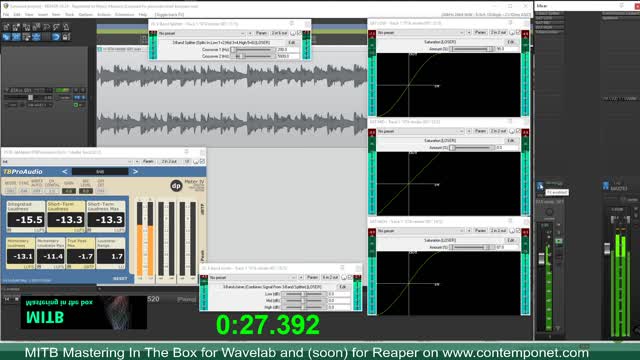Click the plus button in 3-Band Joiner
This screenshot has height=360, width=640.
pos(301,278)
